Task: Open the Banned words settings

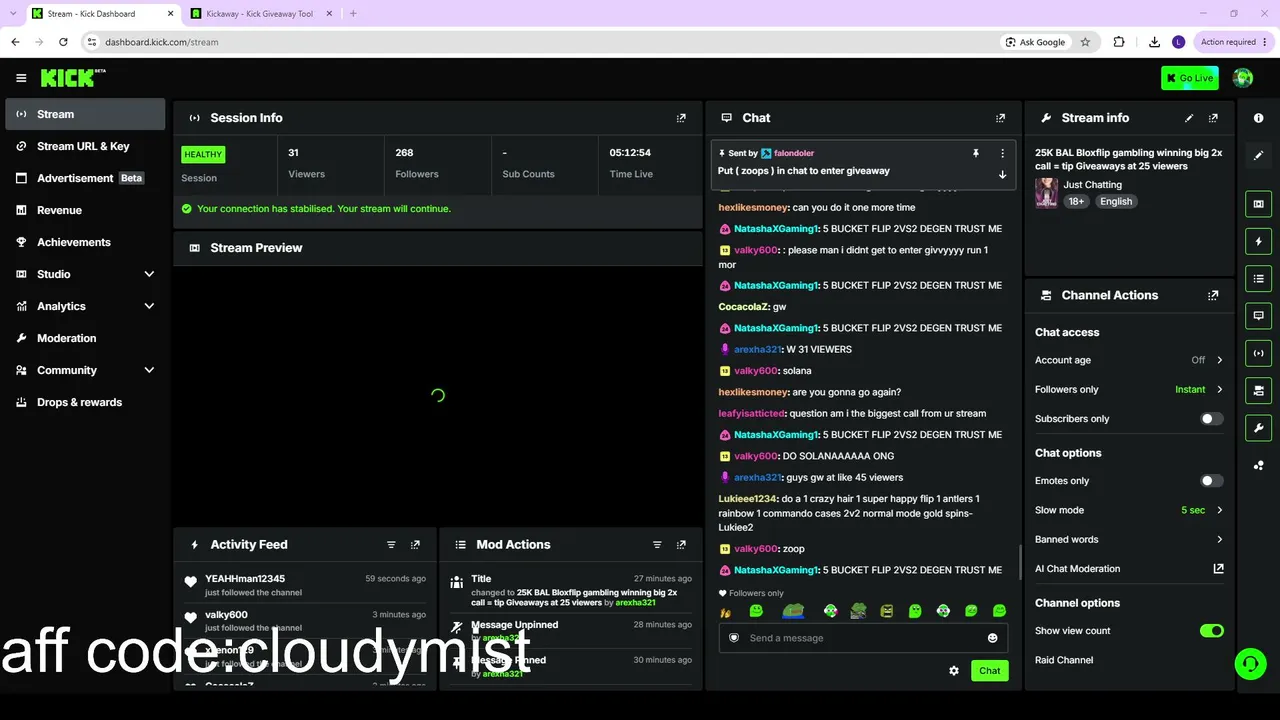Action: (1129, 540)
